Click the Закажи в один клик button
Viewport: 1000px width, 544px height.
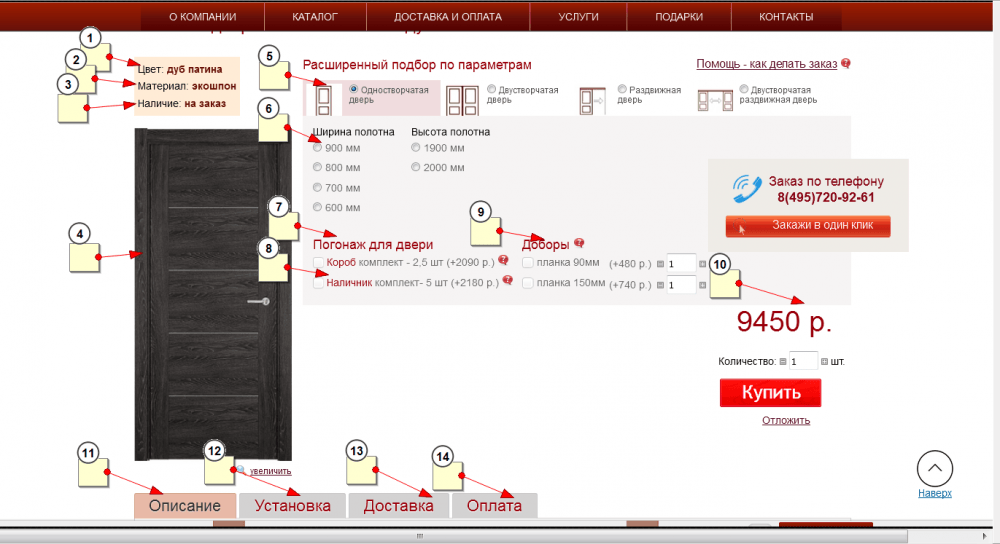click(x=808, y=226)
